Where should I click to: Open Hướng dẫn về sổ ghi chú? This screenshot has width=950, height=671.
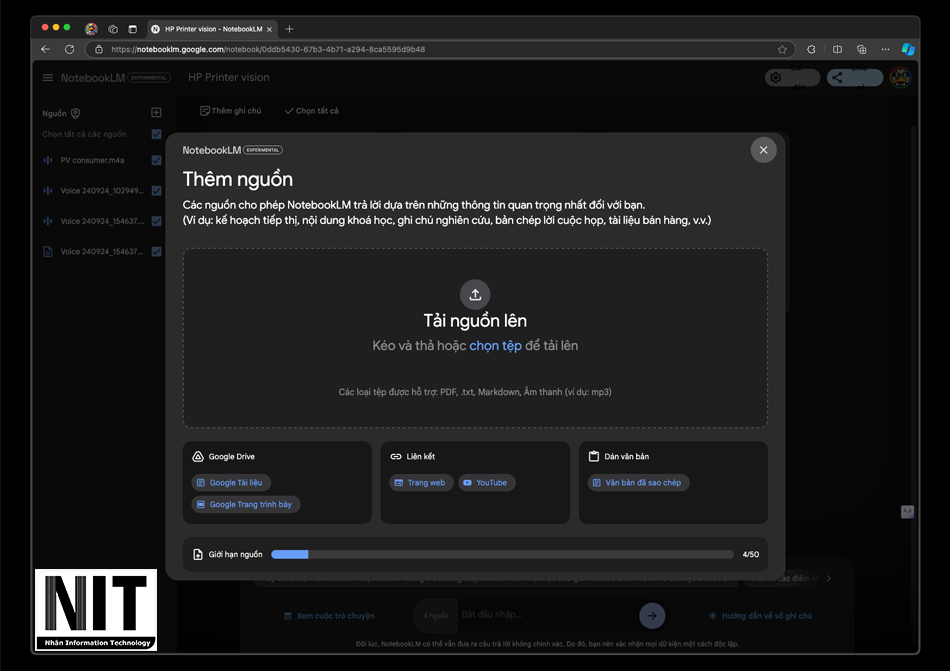click(x=760, y=616)
